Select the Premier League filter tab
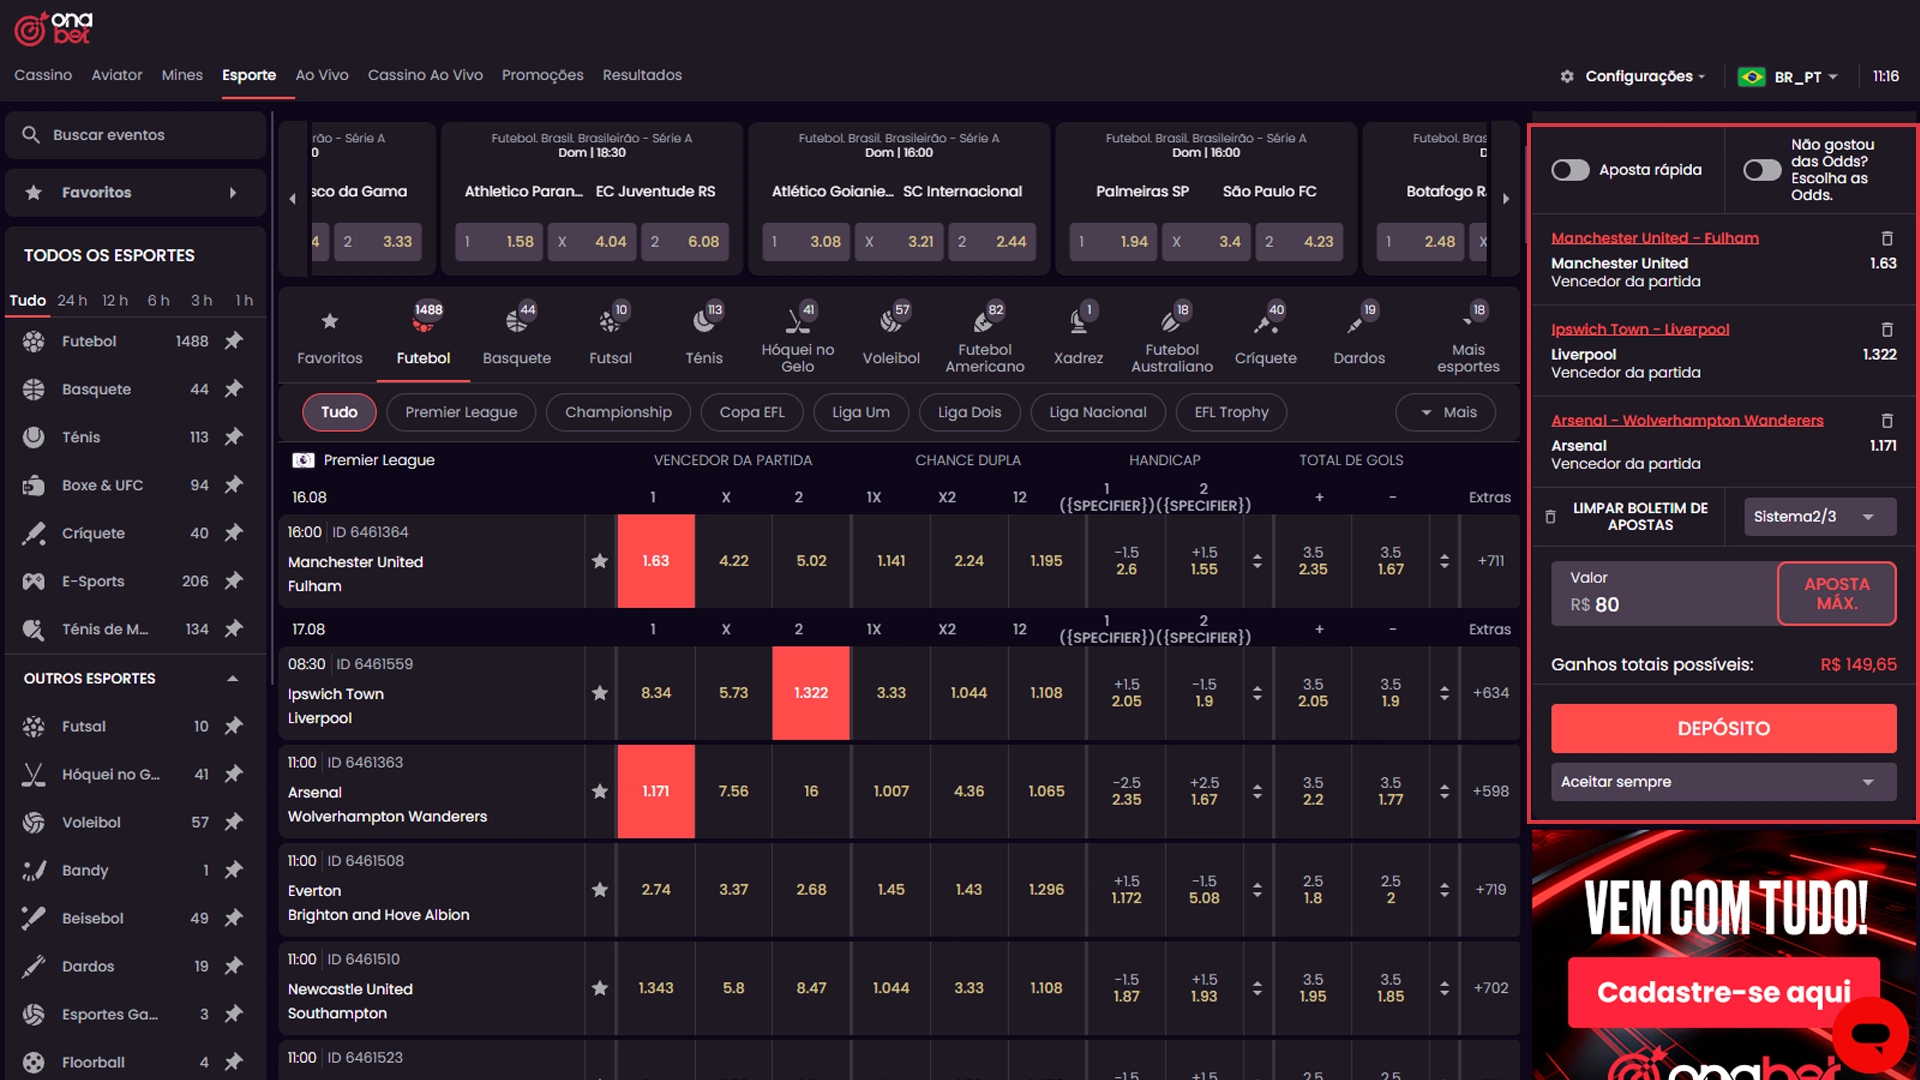1920x1080 pixels. (x=461, y=412)
